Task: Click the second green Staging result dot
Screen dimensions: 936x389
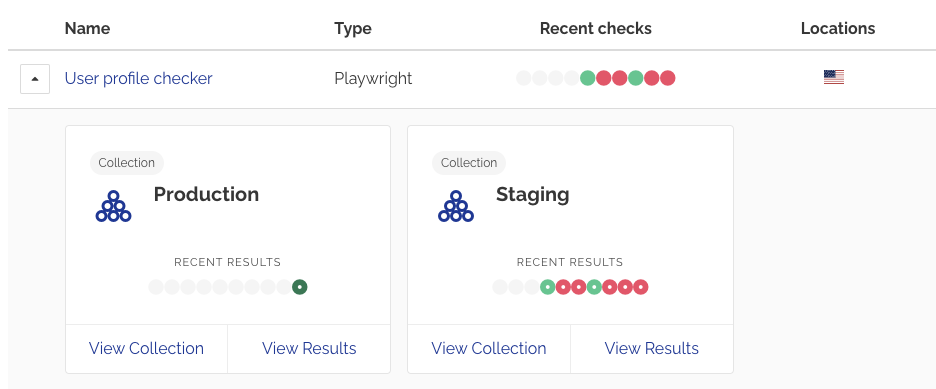Action: [594, 288]
